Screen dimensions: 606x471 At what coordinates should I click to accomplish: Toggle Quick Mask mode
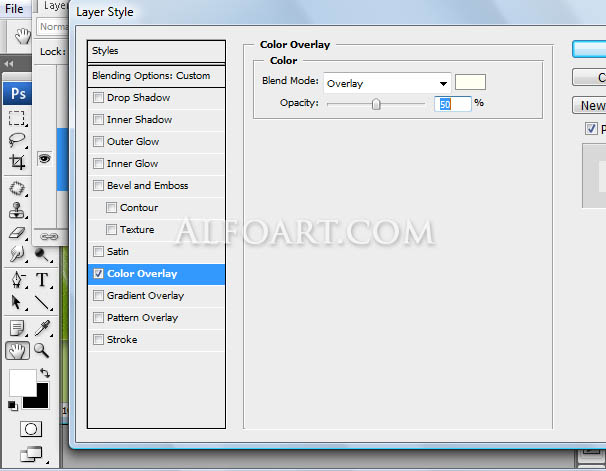[x=31, y=429]
